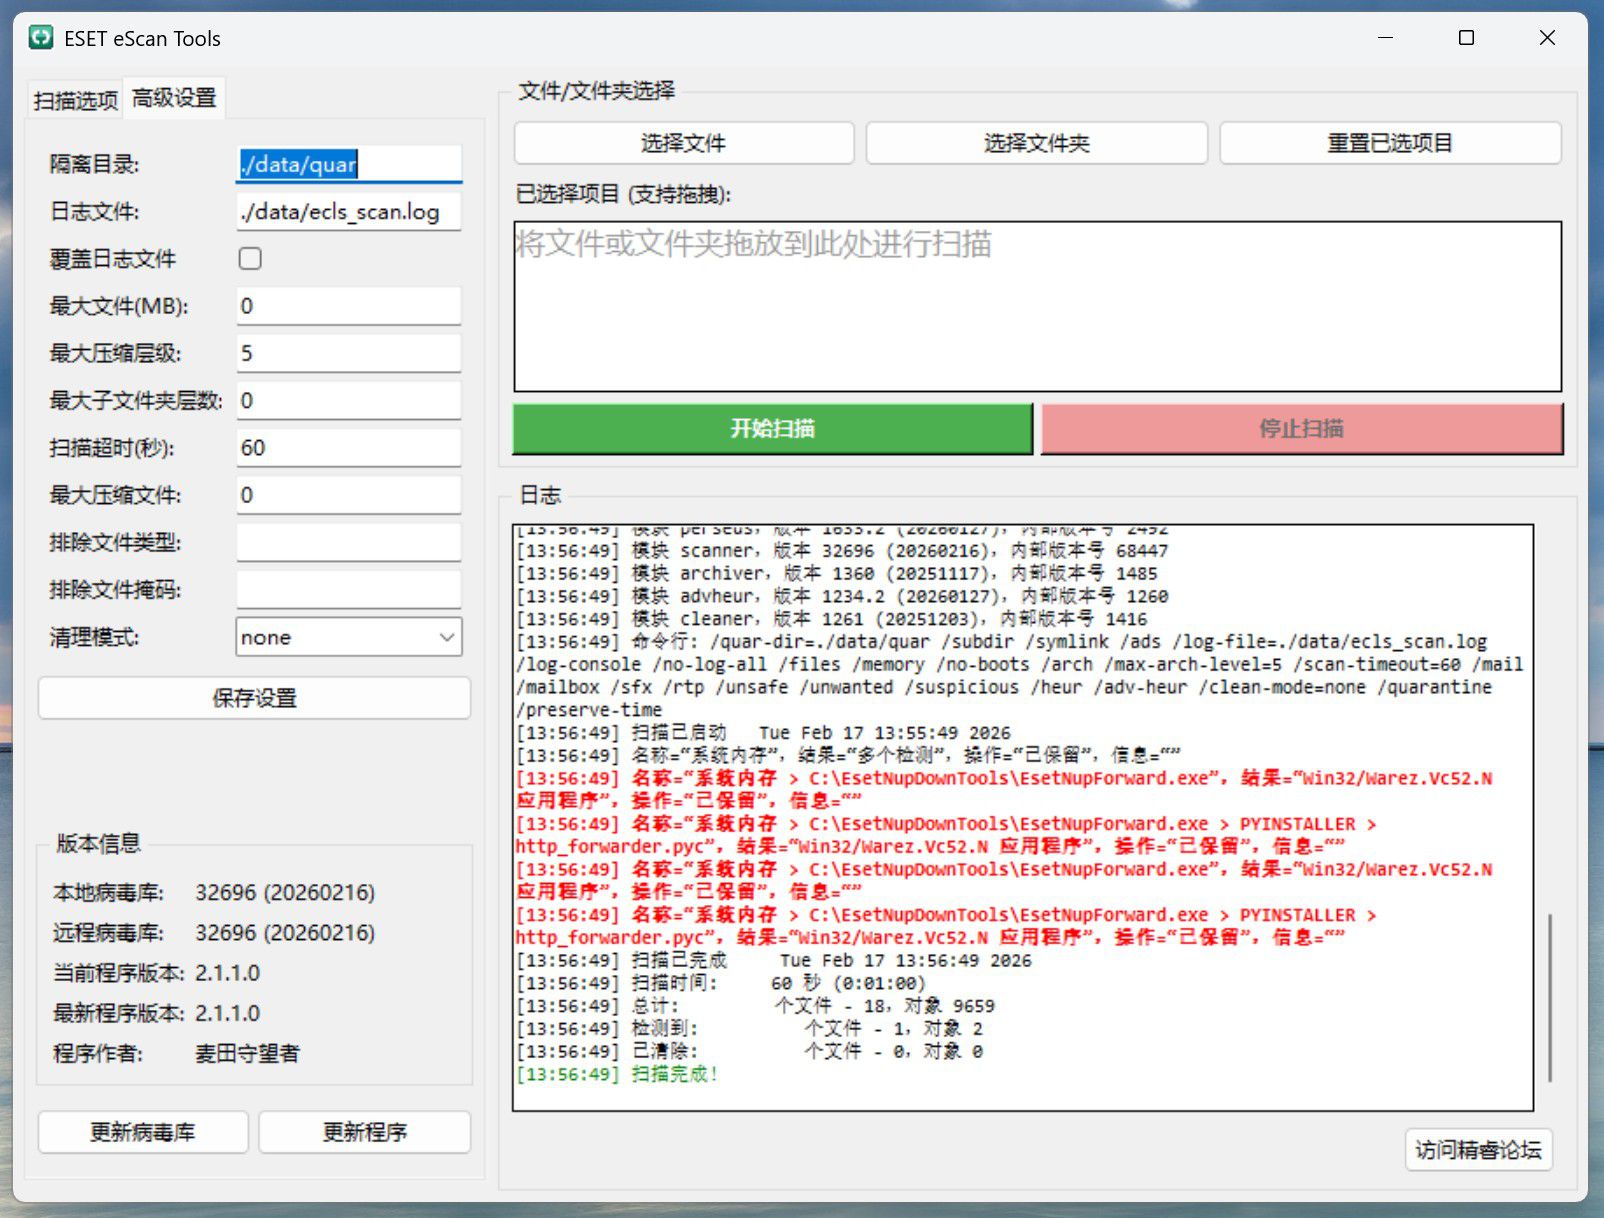Viewport: 1604px width, 1218px height.
Task: Click the 扫描超时(秒) field
Action: [349, 448]
